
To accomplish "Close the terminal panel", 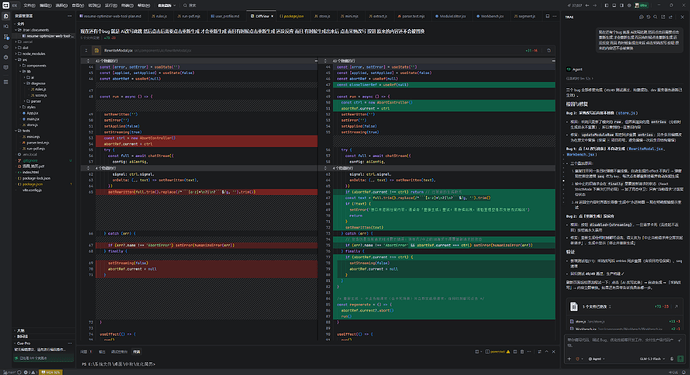I will 554,352.
